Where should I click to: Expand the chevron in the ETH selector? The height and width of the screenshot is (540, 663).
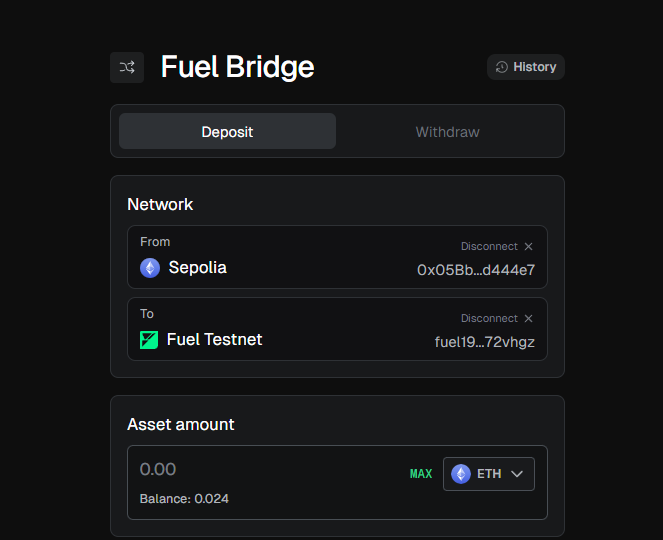tap(517, 474)
